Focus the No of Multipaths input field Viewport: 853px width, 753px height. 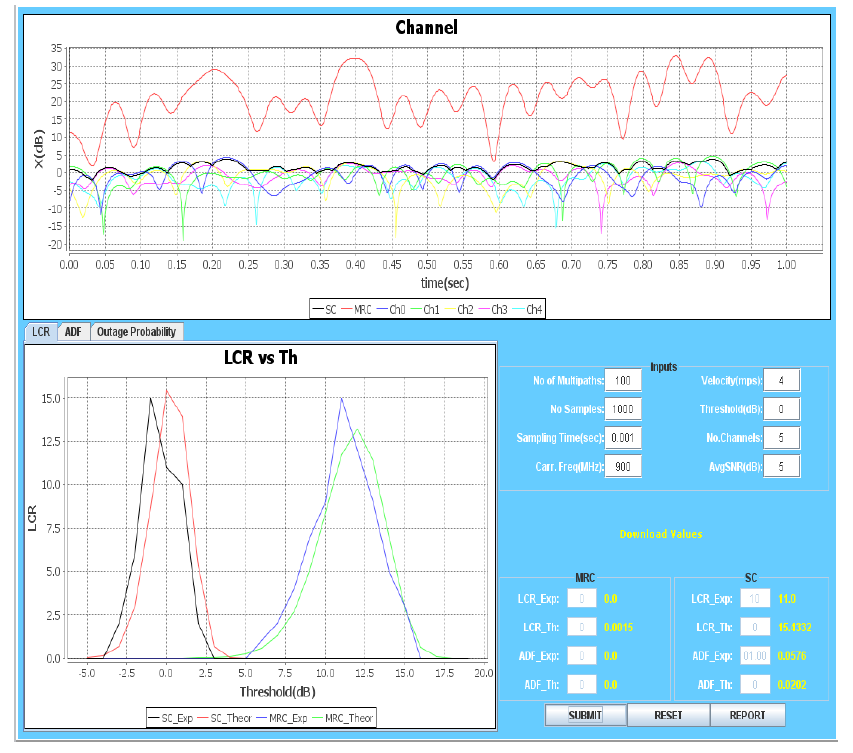click(x=624, y=381)
